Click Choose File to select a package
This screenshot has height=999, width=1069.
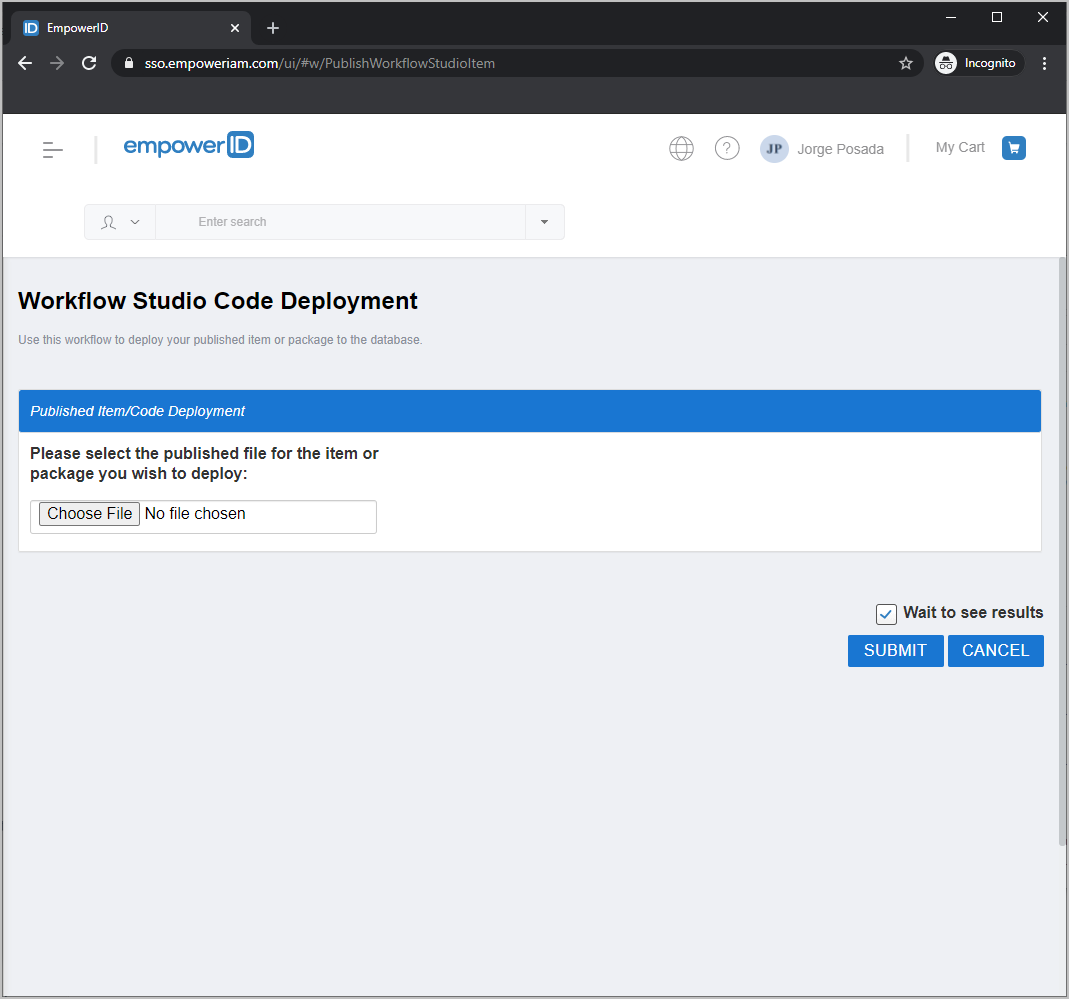(88, 513)
